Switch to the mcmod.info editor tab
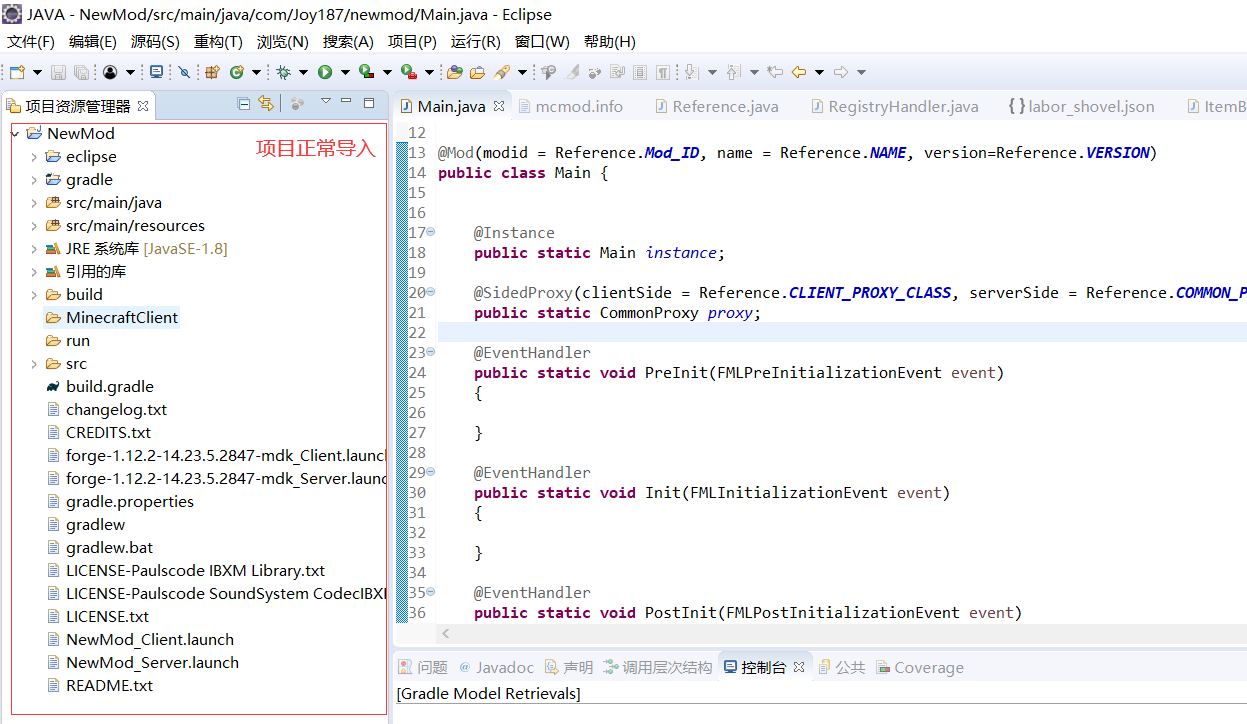Image resolution: width=1247 pixels, height=724 pixels. click(570, 106)
